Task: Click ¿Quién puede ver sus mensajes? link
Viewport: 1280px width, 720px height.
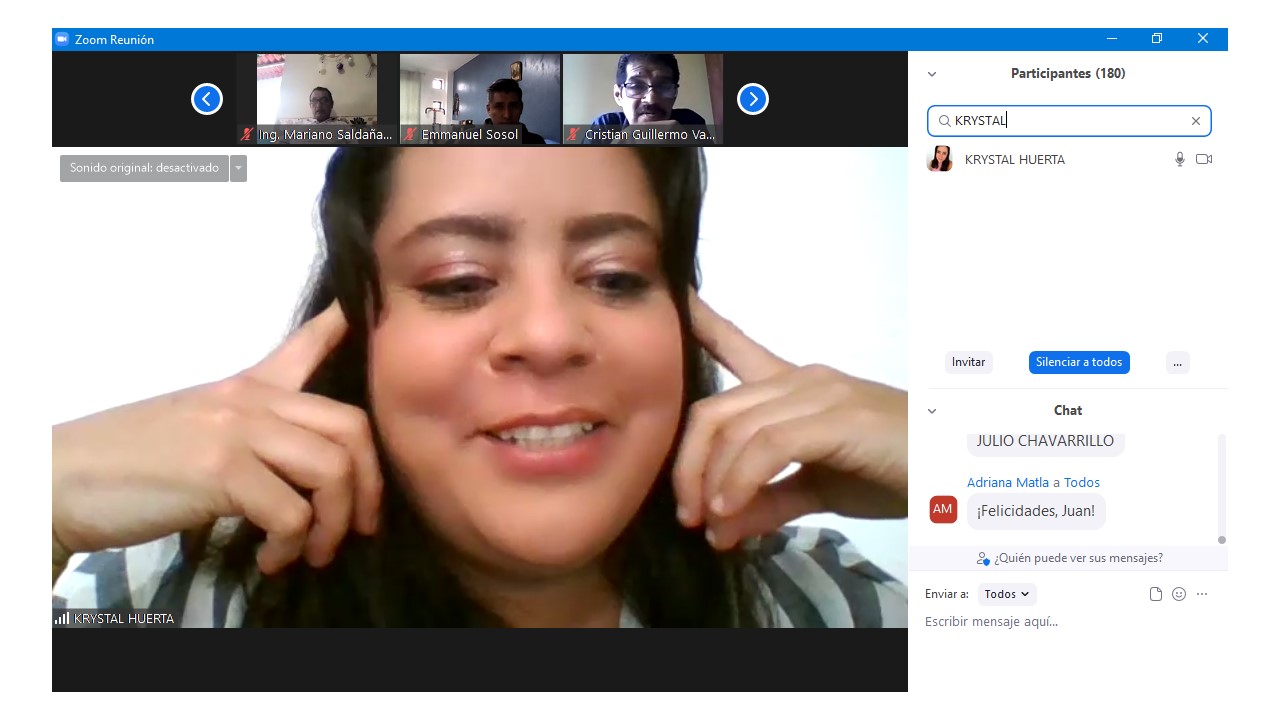Action: pyautogui.click(x=1078, y=558)
